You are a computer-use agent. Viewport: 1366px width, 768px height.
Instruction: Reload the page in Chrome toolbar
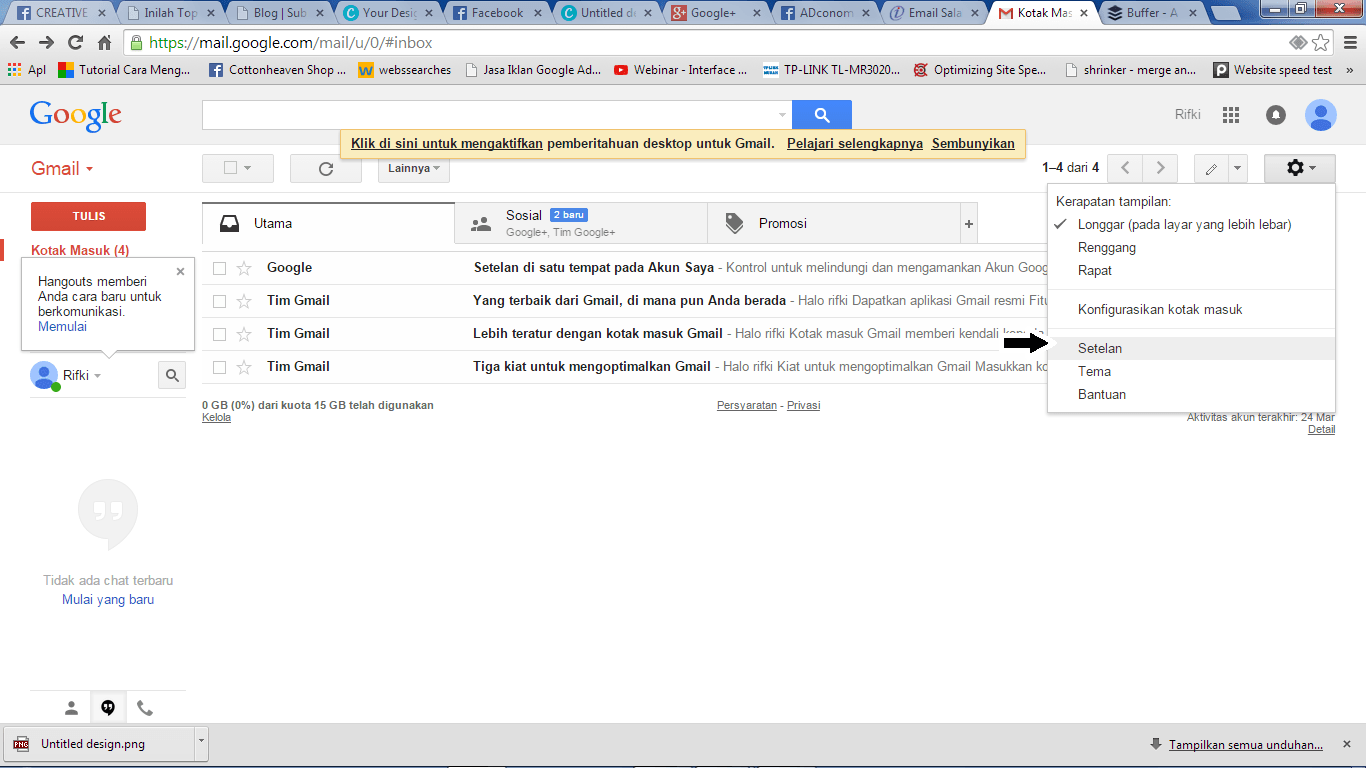click(x=75, y=43)
